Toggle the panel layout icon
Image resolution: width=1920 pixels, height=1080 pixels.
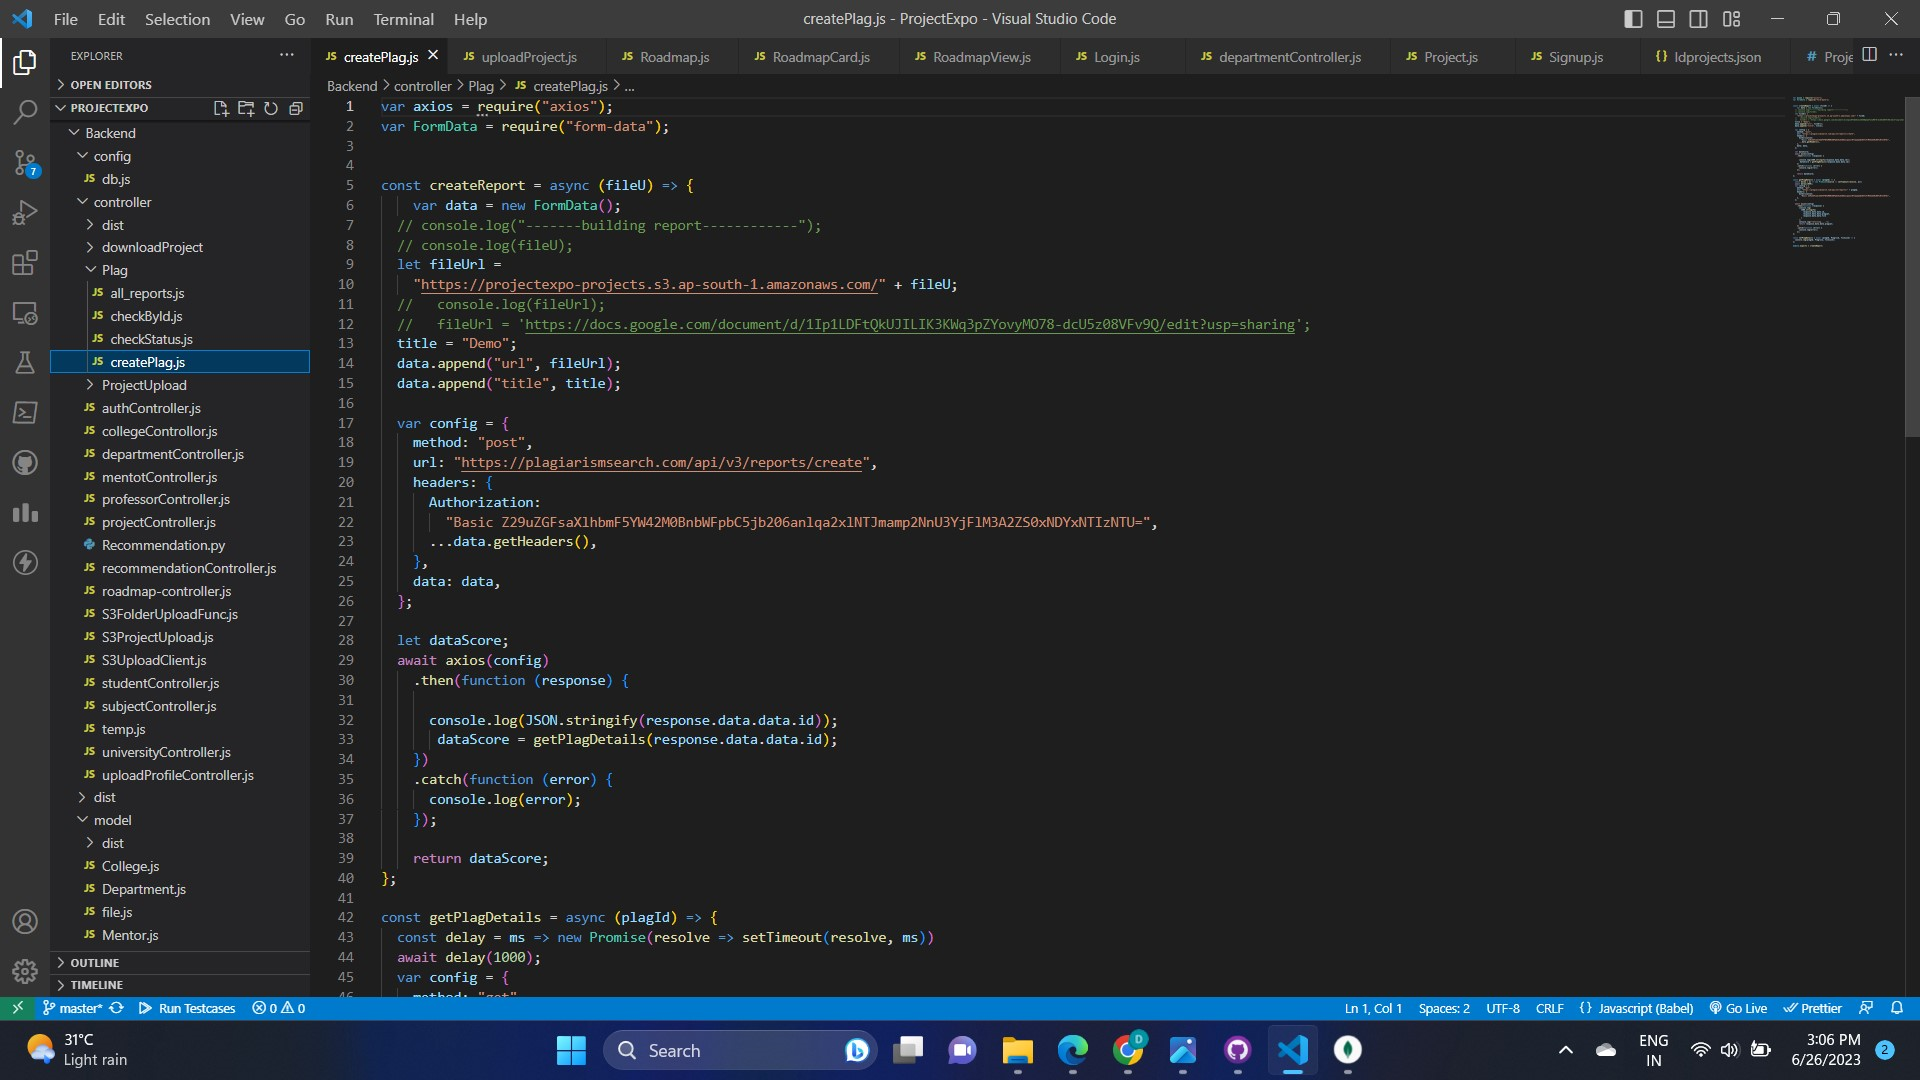[1666, 18]
